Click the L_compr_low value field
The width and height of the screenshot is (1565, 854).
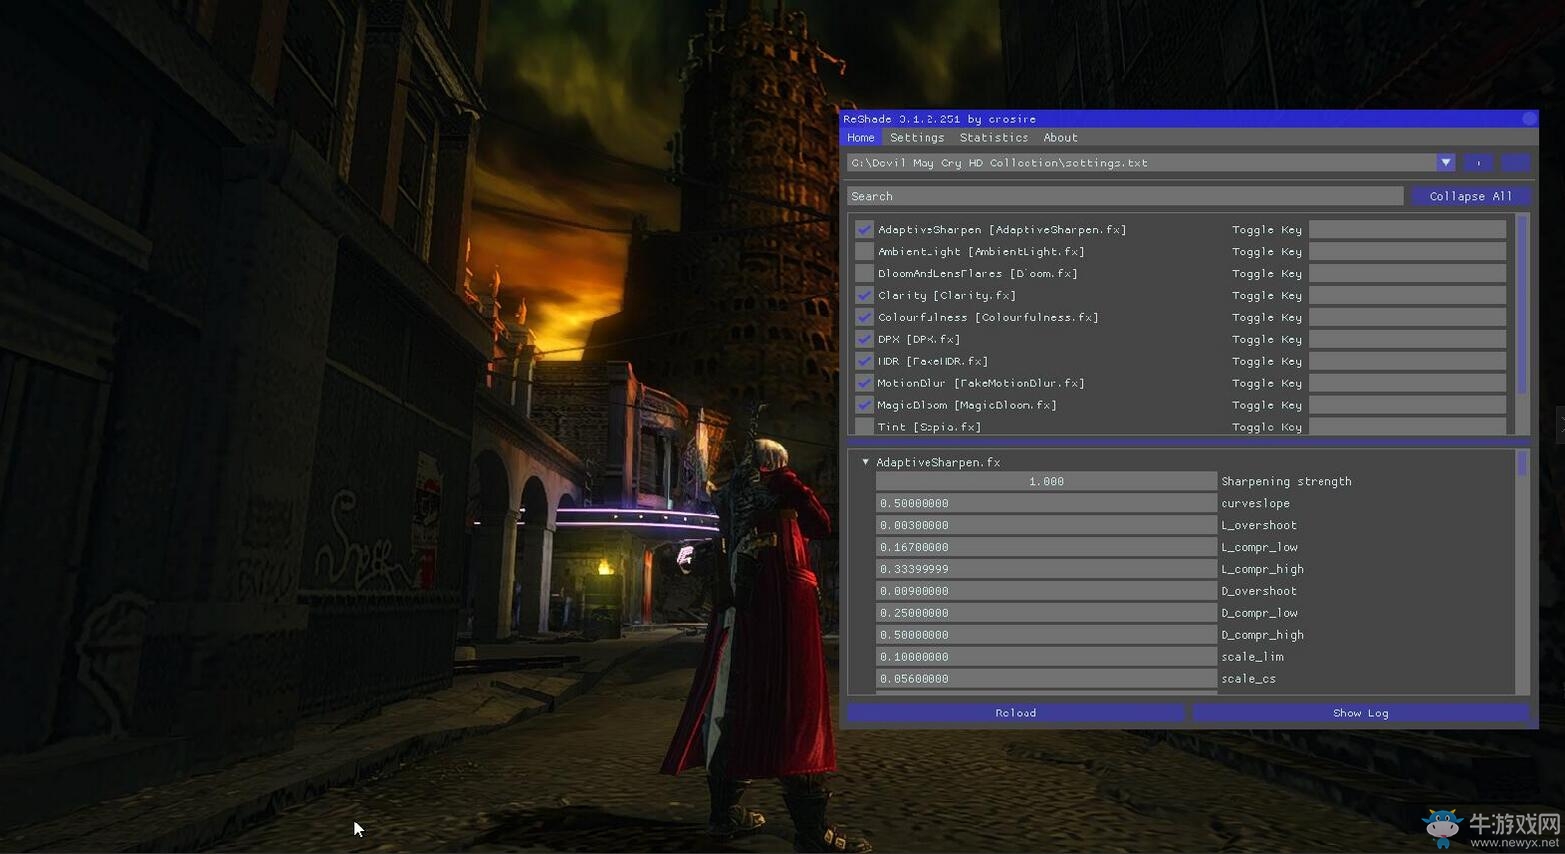point(1046,548)
